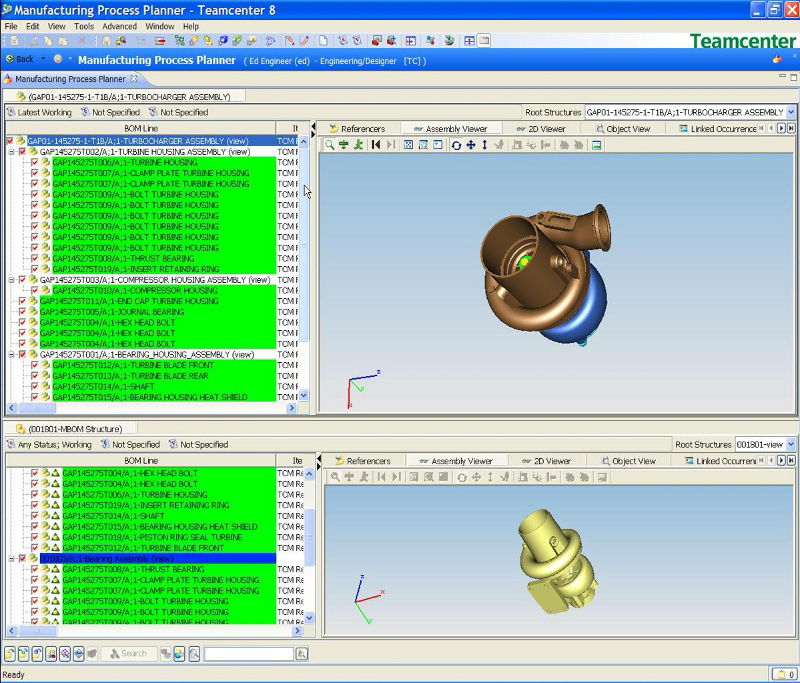Collapse the Bearing Assembly node in lower BOM
This screenshot has width=800, height=683.
point(11,559)
